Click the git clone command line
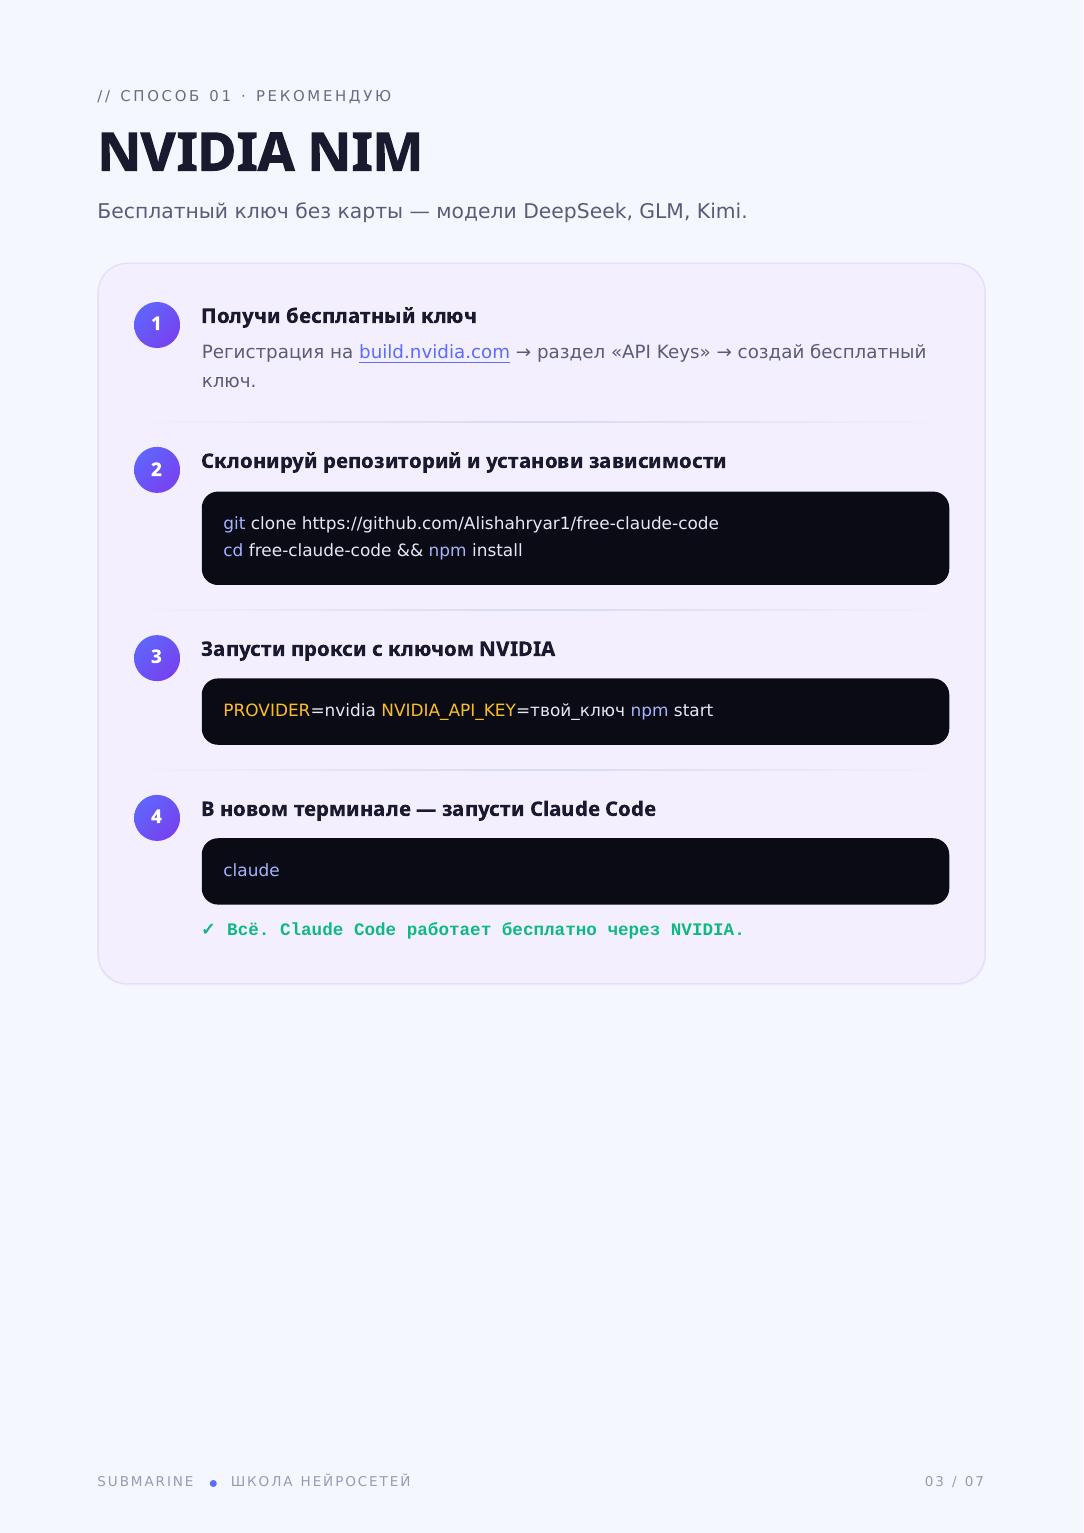This screenshot has width=1084, height=1533. (471, 523)
